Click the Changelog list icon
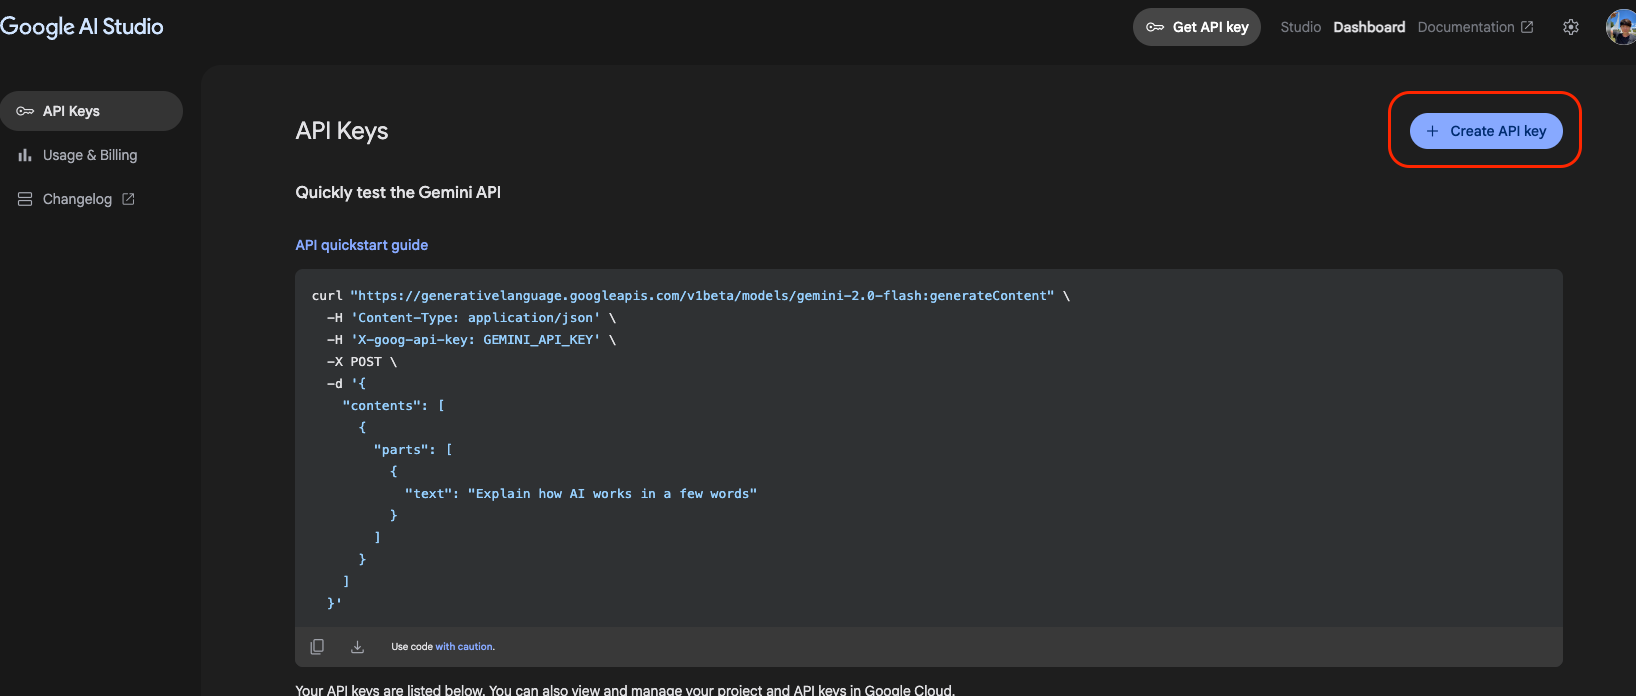This screenshot has width=1636, height=696. click(x=25, y=199)
